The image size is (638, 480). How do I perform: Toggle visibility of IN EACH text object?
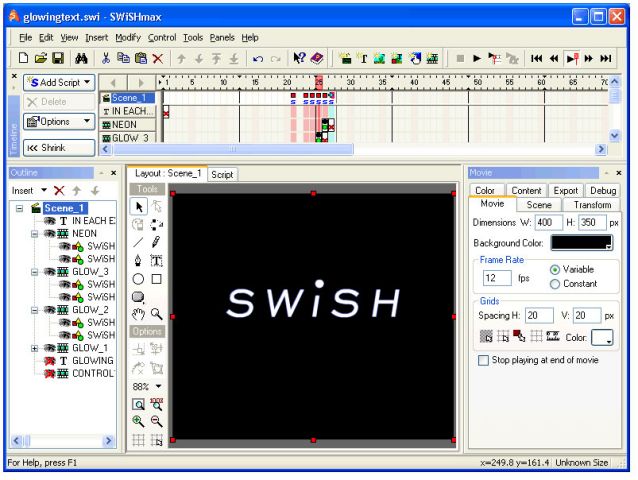pyautogui.click(x=50, y=221)
